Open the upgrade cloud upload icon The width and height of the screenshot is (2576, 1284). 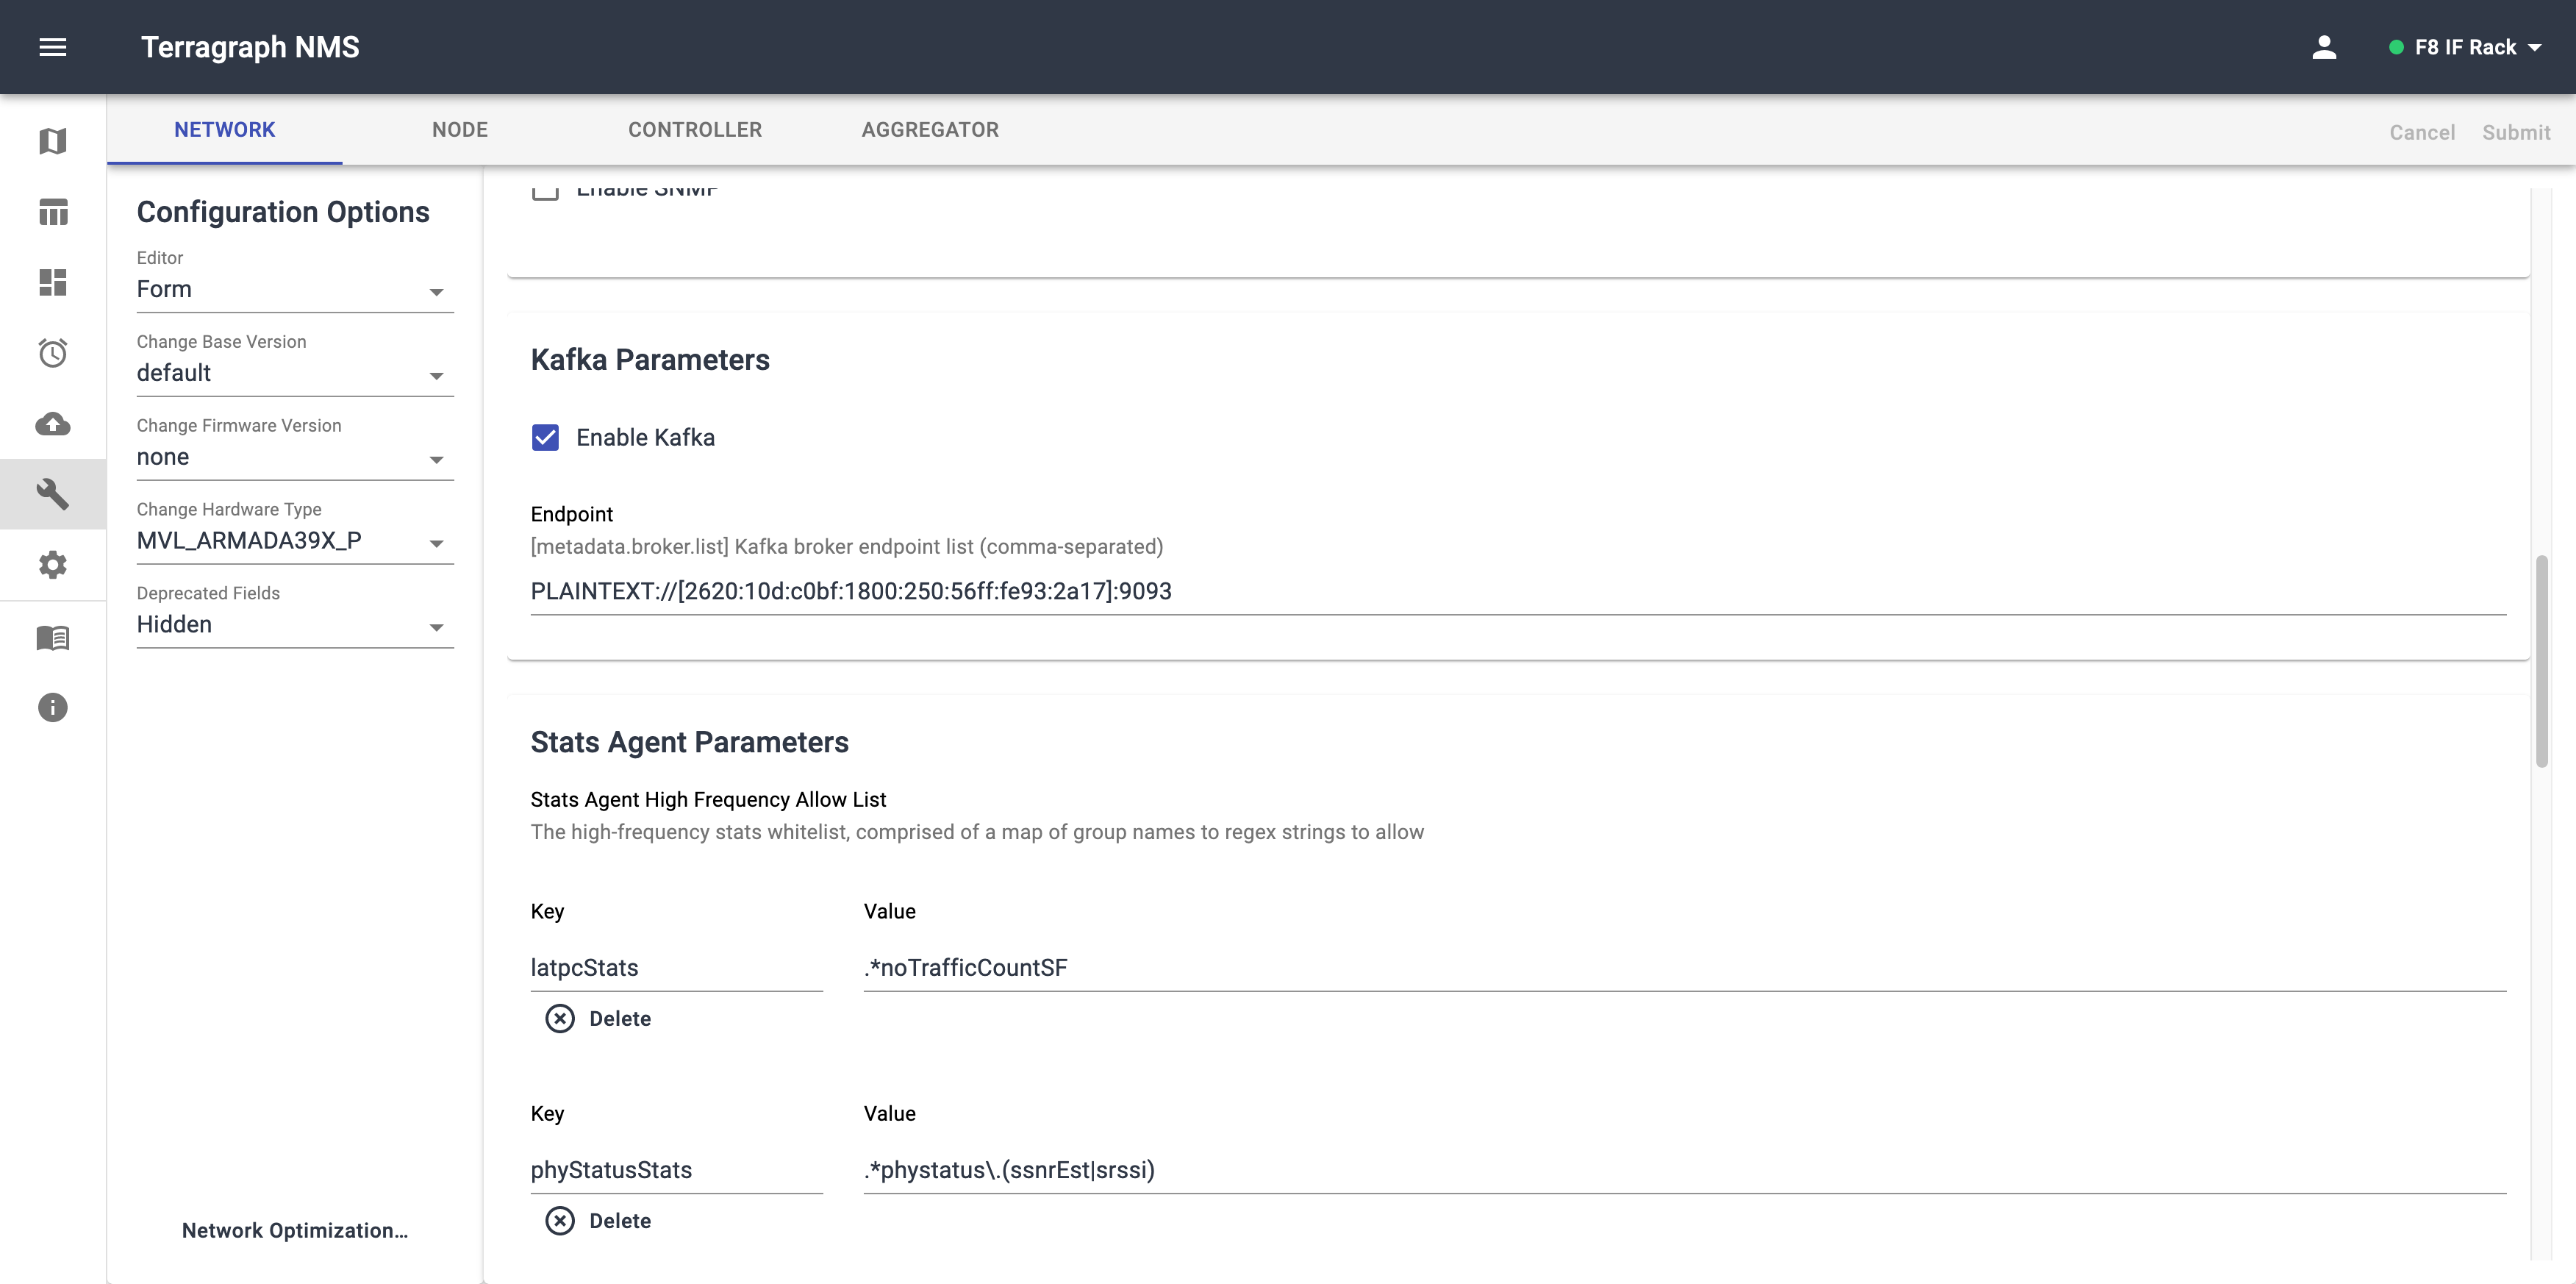click(53, 424)
